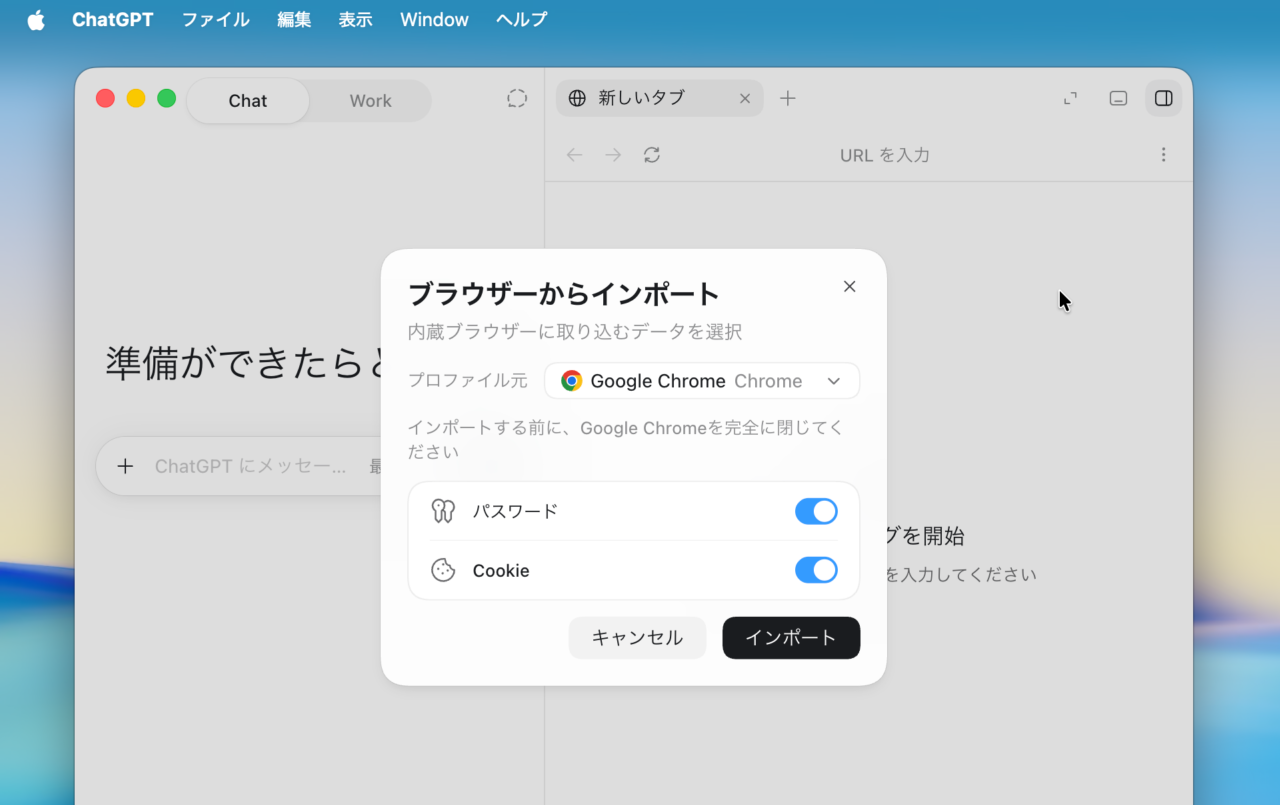Close the 新しいタブ tab

(745, 98)
